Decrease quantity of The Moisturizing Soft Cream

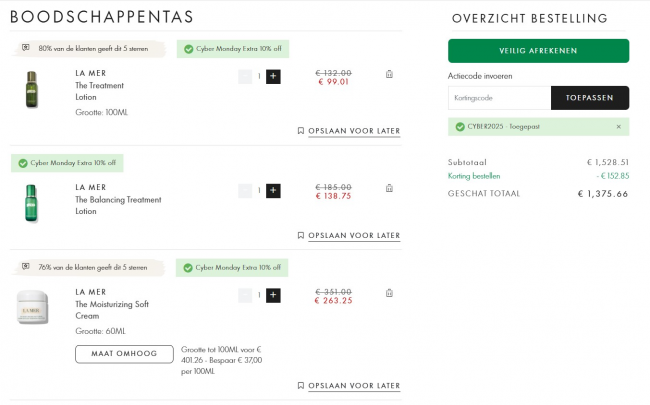click(245, 295)
